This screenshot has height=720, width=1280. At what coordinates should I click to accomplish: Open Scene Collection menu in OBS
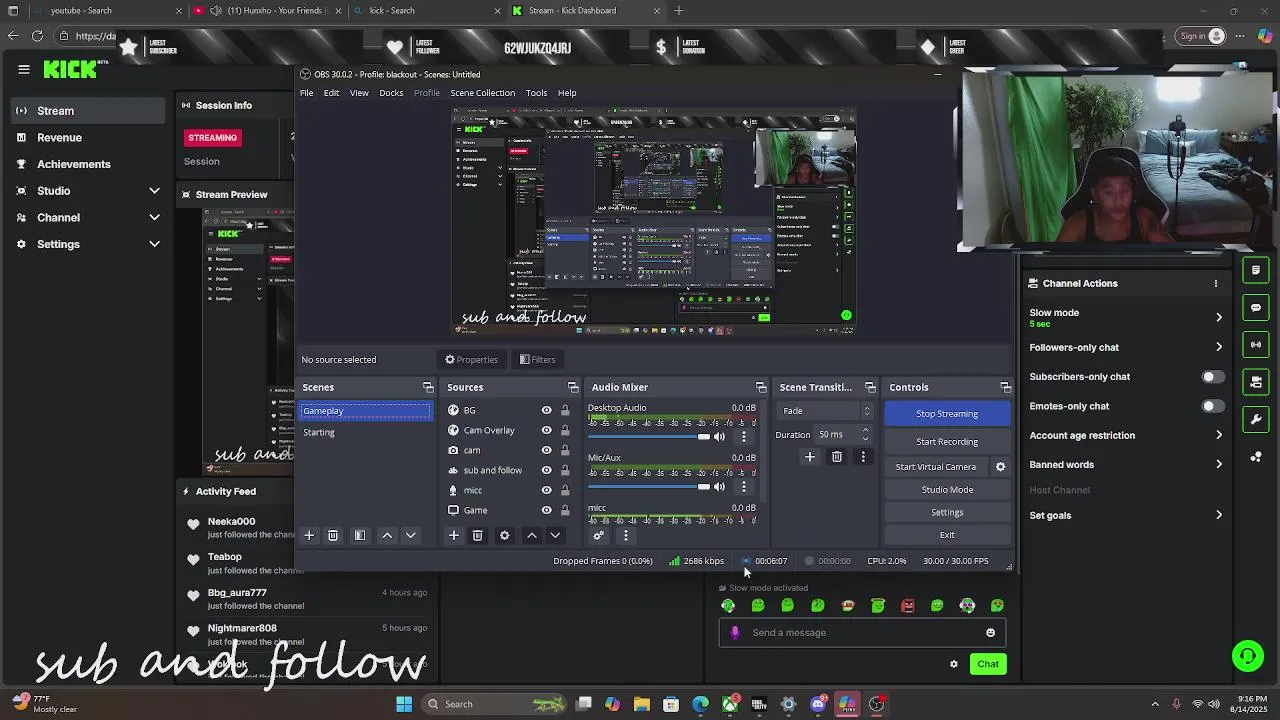point(482,93)
